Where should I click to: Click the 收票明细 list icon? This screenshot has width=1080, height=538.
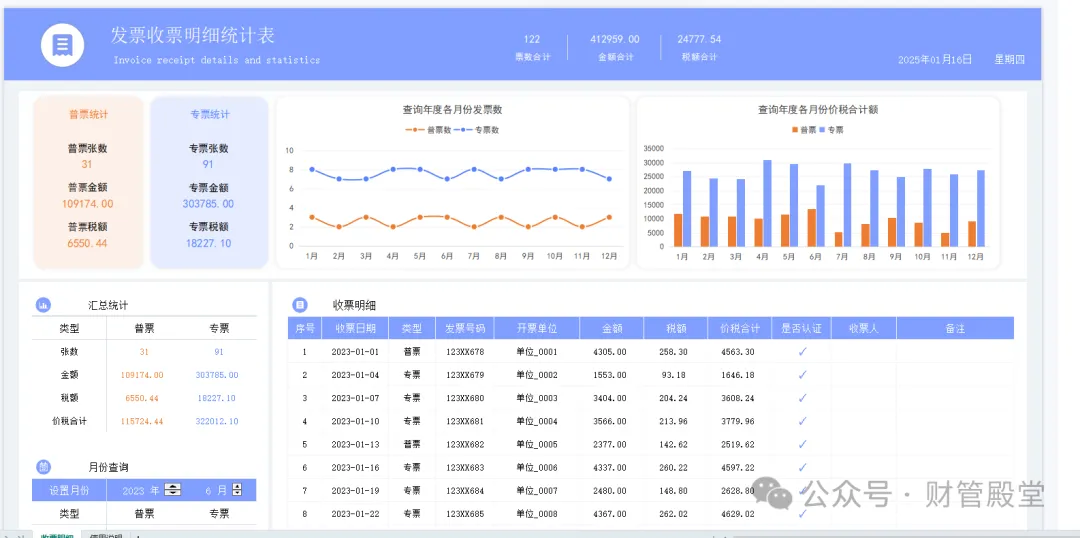(300, 304)
